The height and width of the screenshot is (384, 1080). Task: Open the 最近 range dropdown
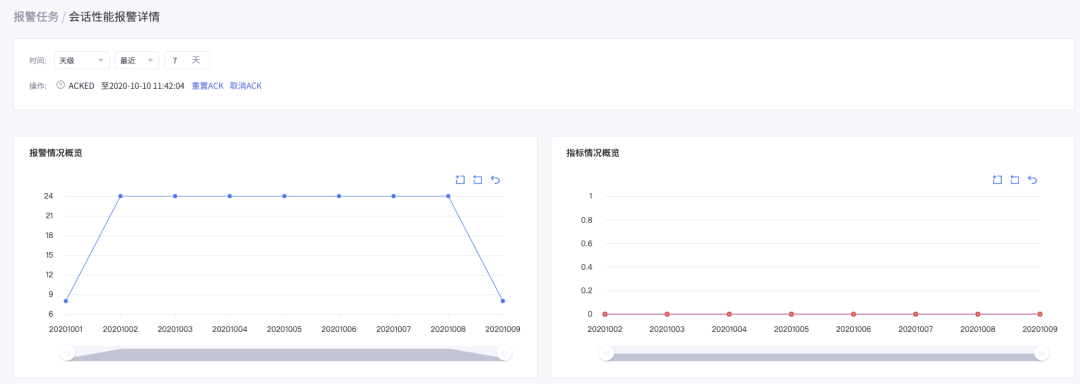click(137, 61)
